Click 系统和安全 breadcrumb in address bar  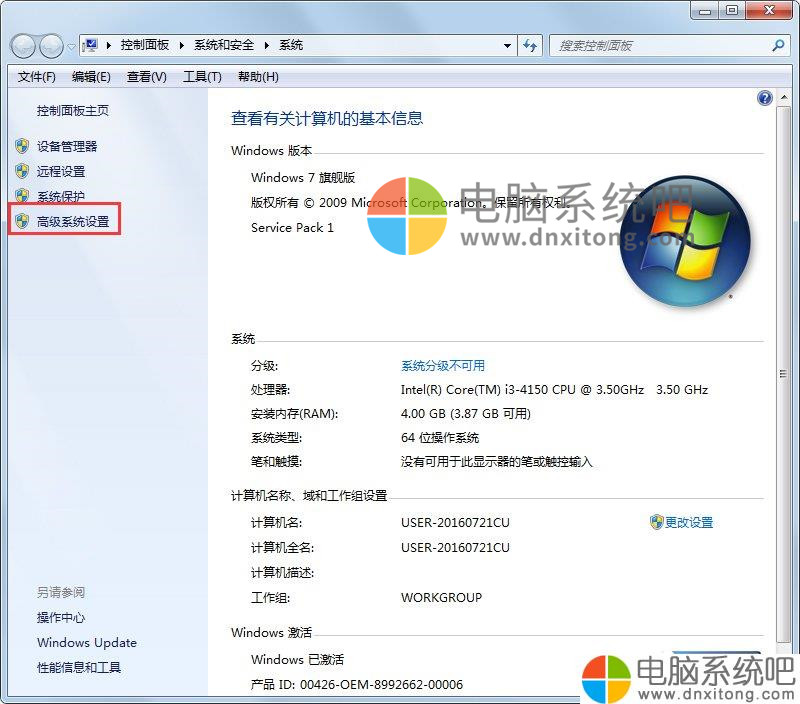tap(223, 45)
